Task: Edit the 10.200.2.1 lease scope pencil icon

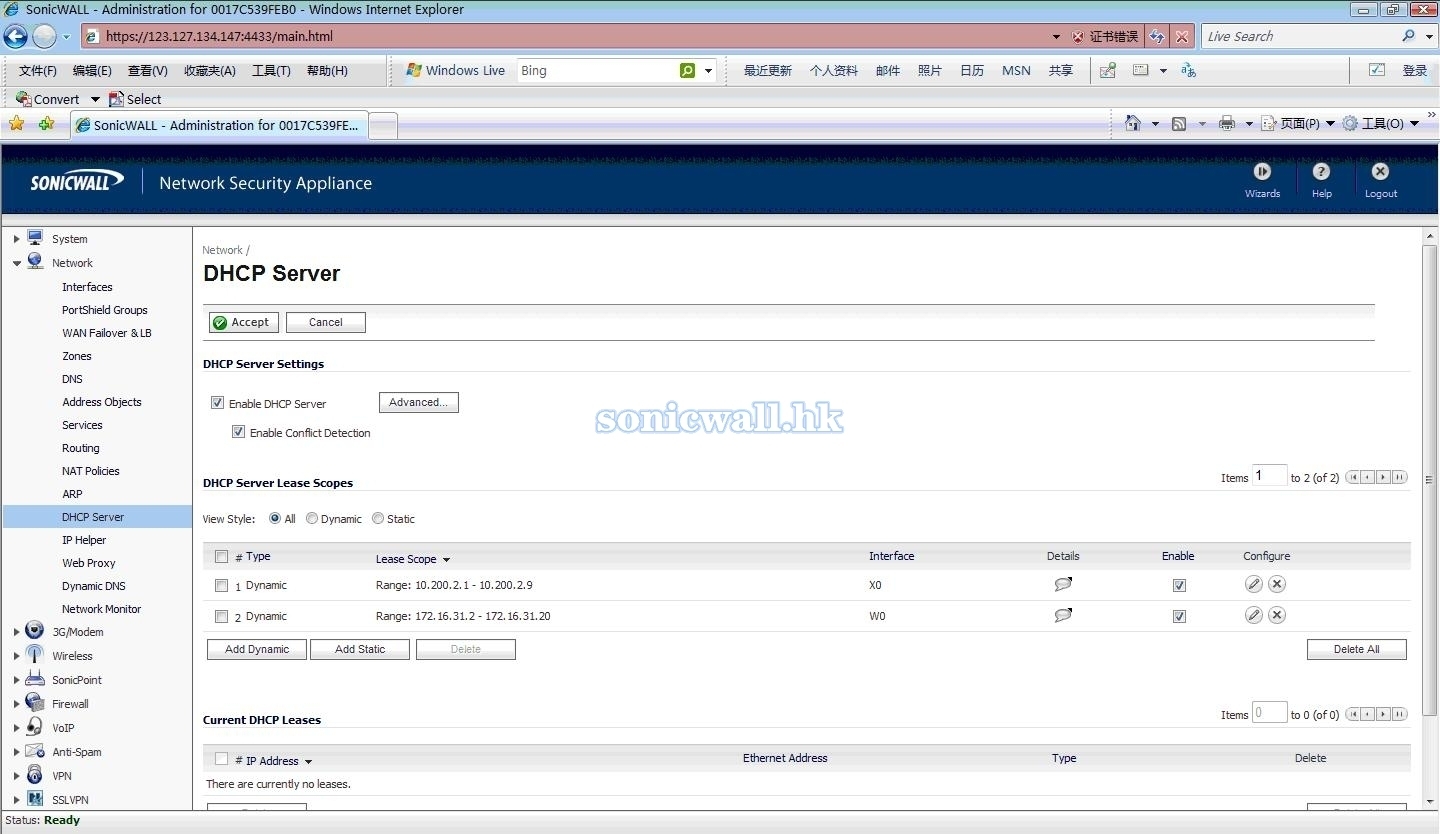Action: (x=1253, y=585)
